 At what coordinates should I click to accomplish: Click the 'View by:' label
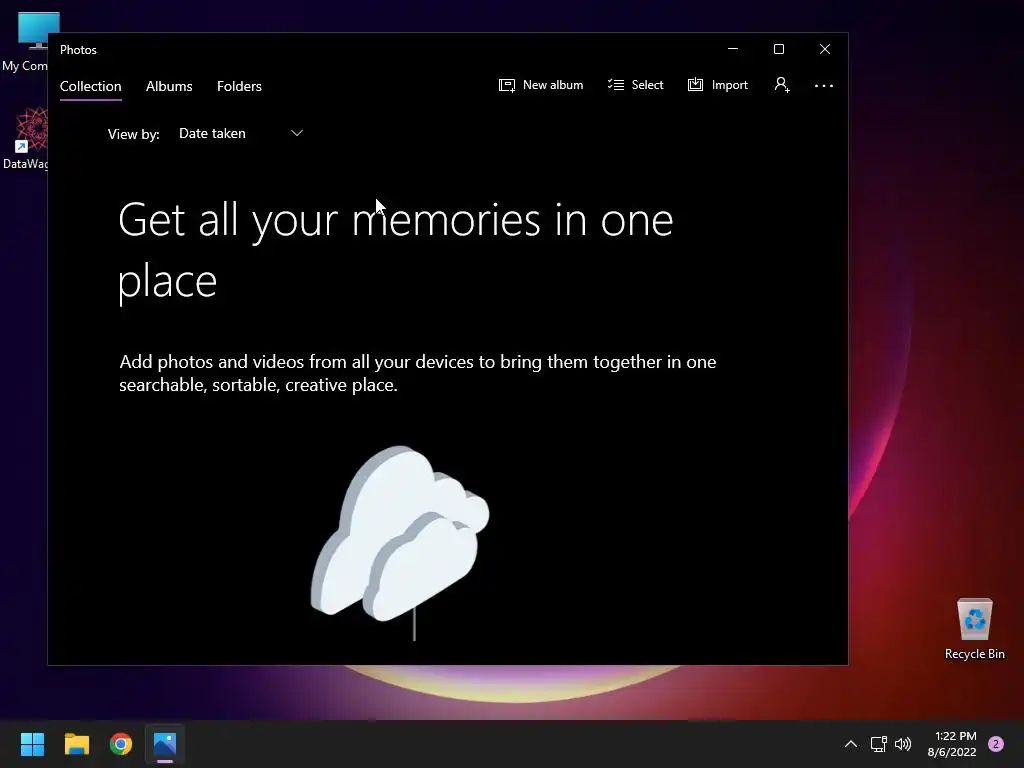[134, 134]
